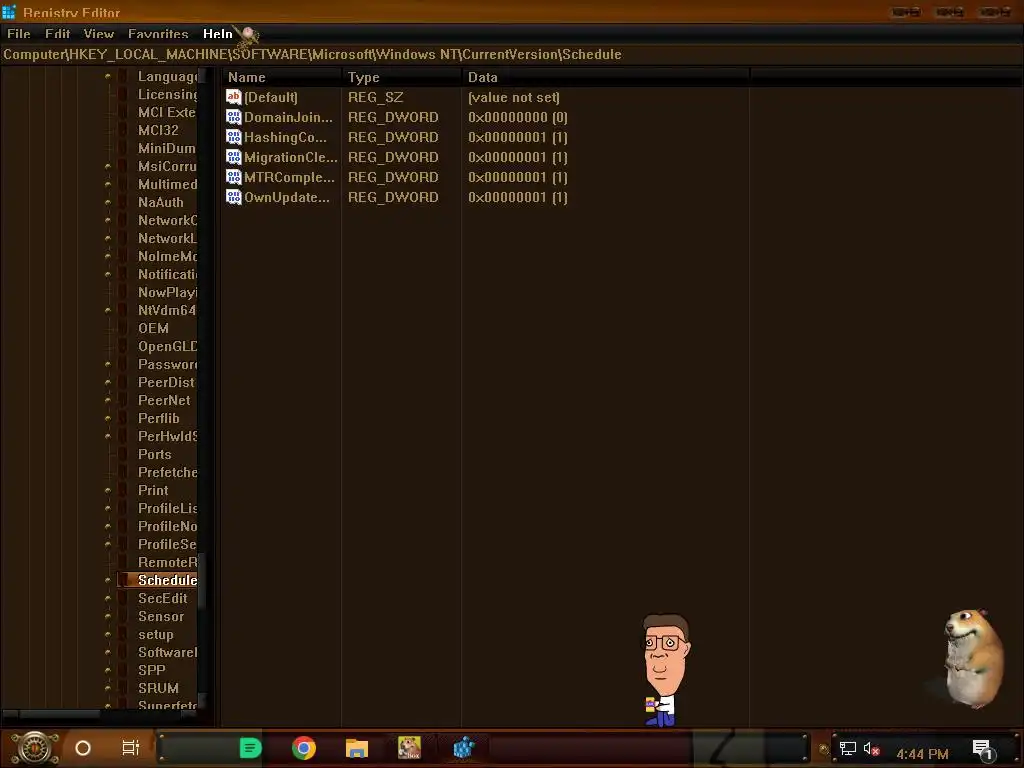This screenshot has height=768, width=1024.
Task: Click the registry path address bar
Action: pos(512,54)
